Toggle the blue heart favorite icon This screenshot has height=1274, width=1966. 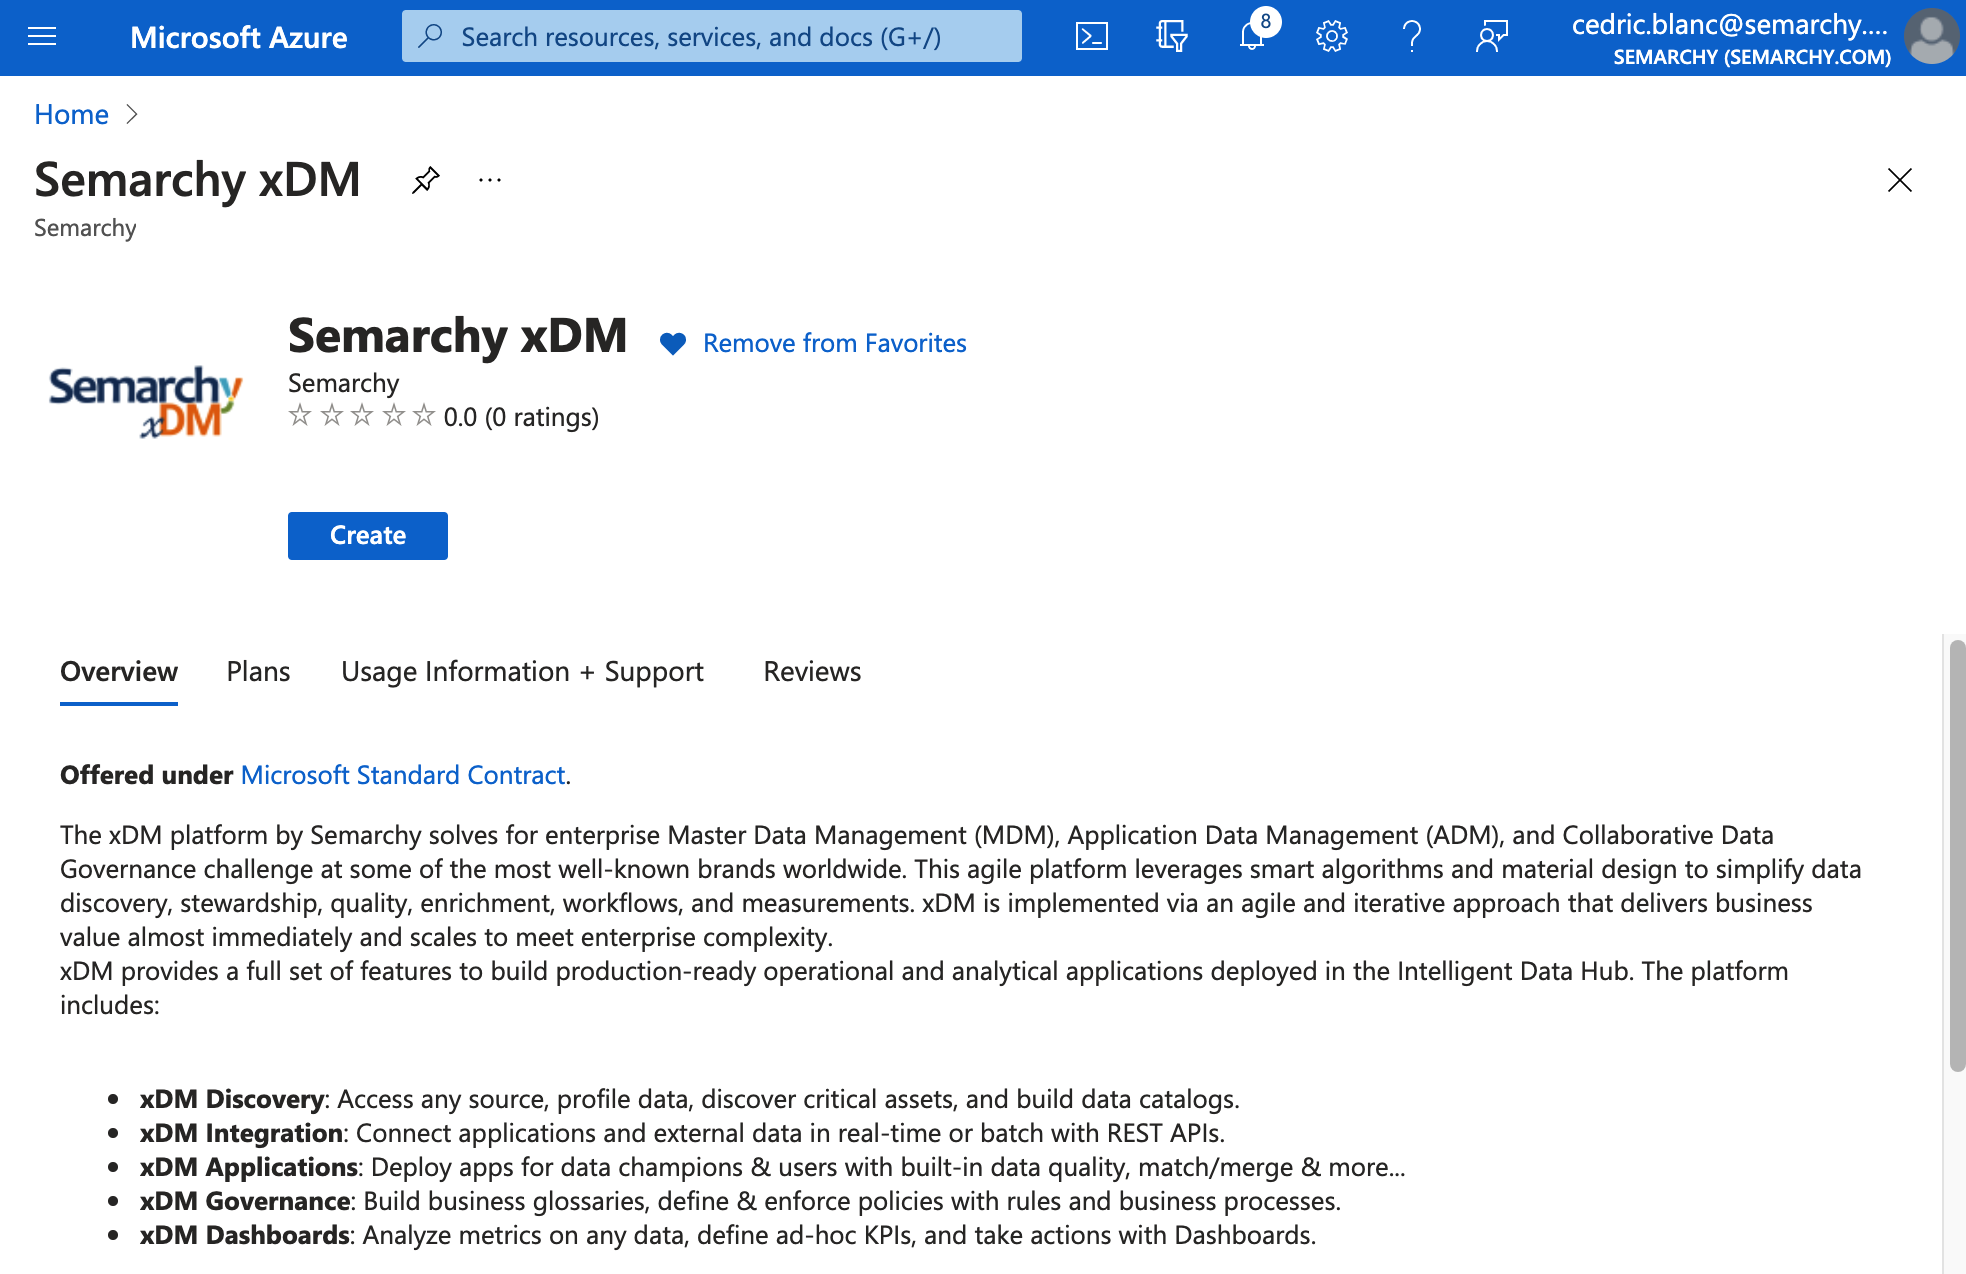(x=673, y=344)
